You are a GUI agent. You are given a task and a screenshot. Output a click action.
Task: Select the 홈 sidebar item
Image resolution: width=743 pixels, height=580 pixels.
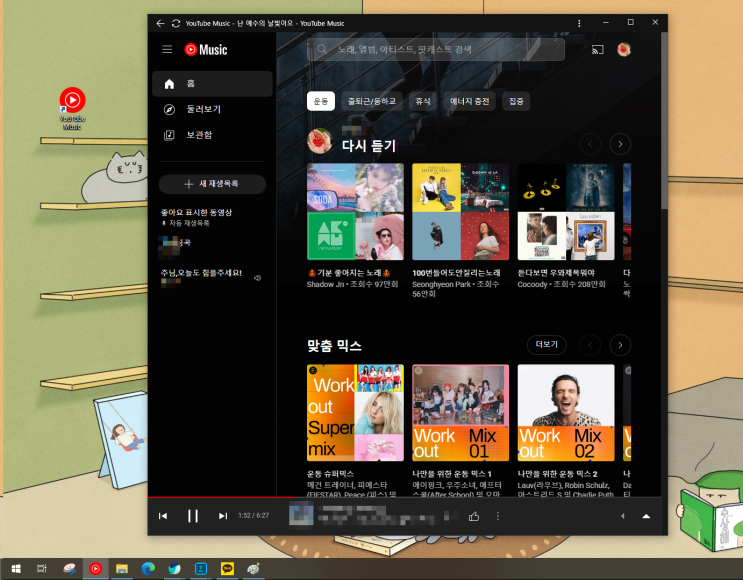tap(212, 84)
